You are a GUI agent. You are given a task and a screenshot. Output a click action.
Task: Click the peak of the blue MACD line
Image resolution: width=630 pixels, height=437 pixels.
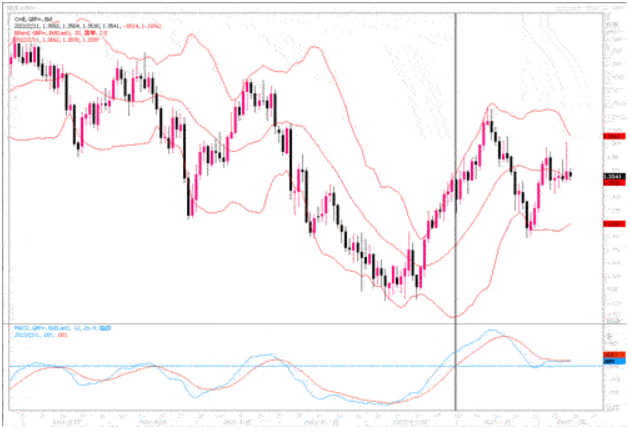[x=490, y=331]
